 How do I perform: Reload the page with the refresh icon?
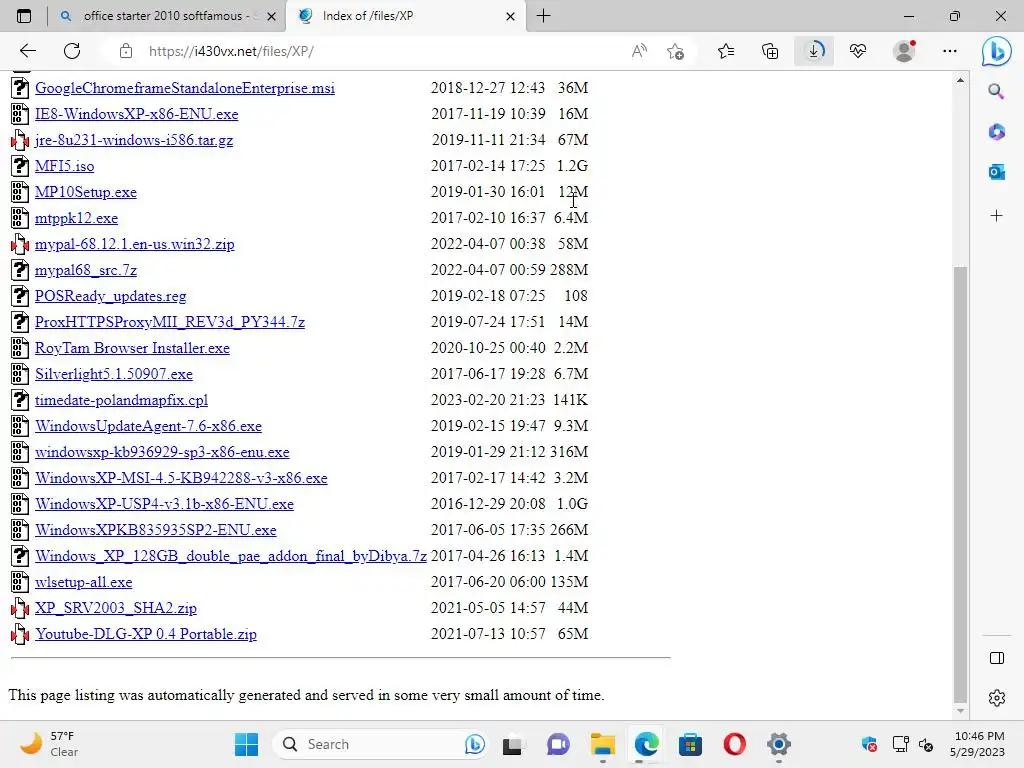point(72,51)
